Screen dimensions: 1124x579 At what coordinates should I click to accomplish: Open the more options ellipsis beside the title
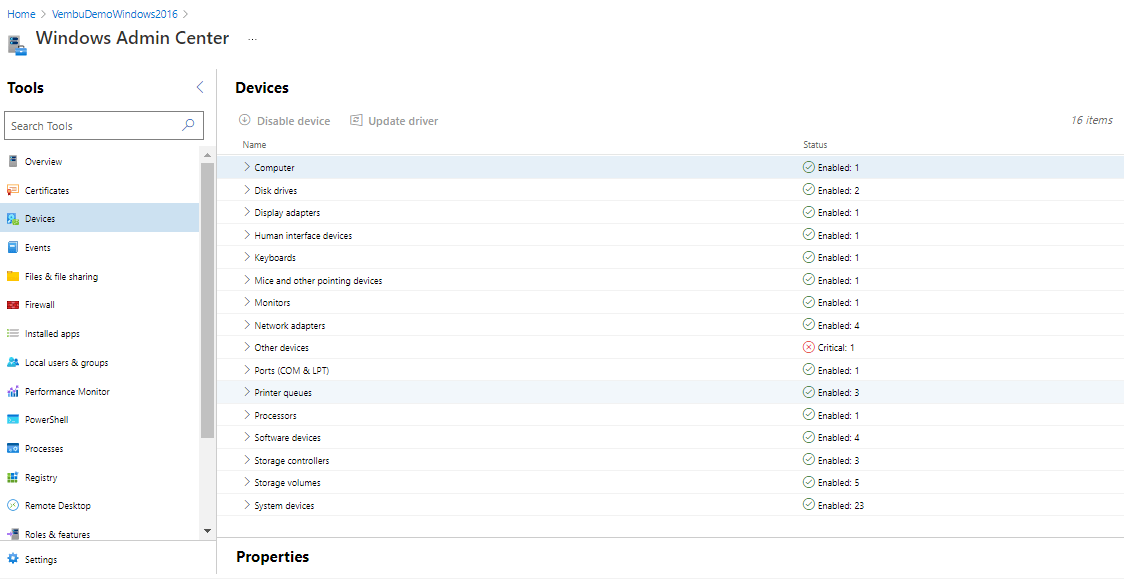click(x=252, y=39)
